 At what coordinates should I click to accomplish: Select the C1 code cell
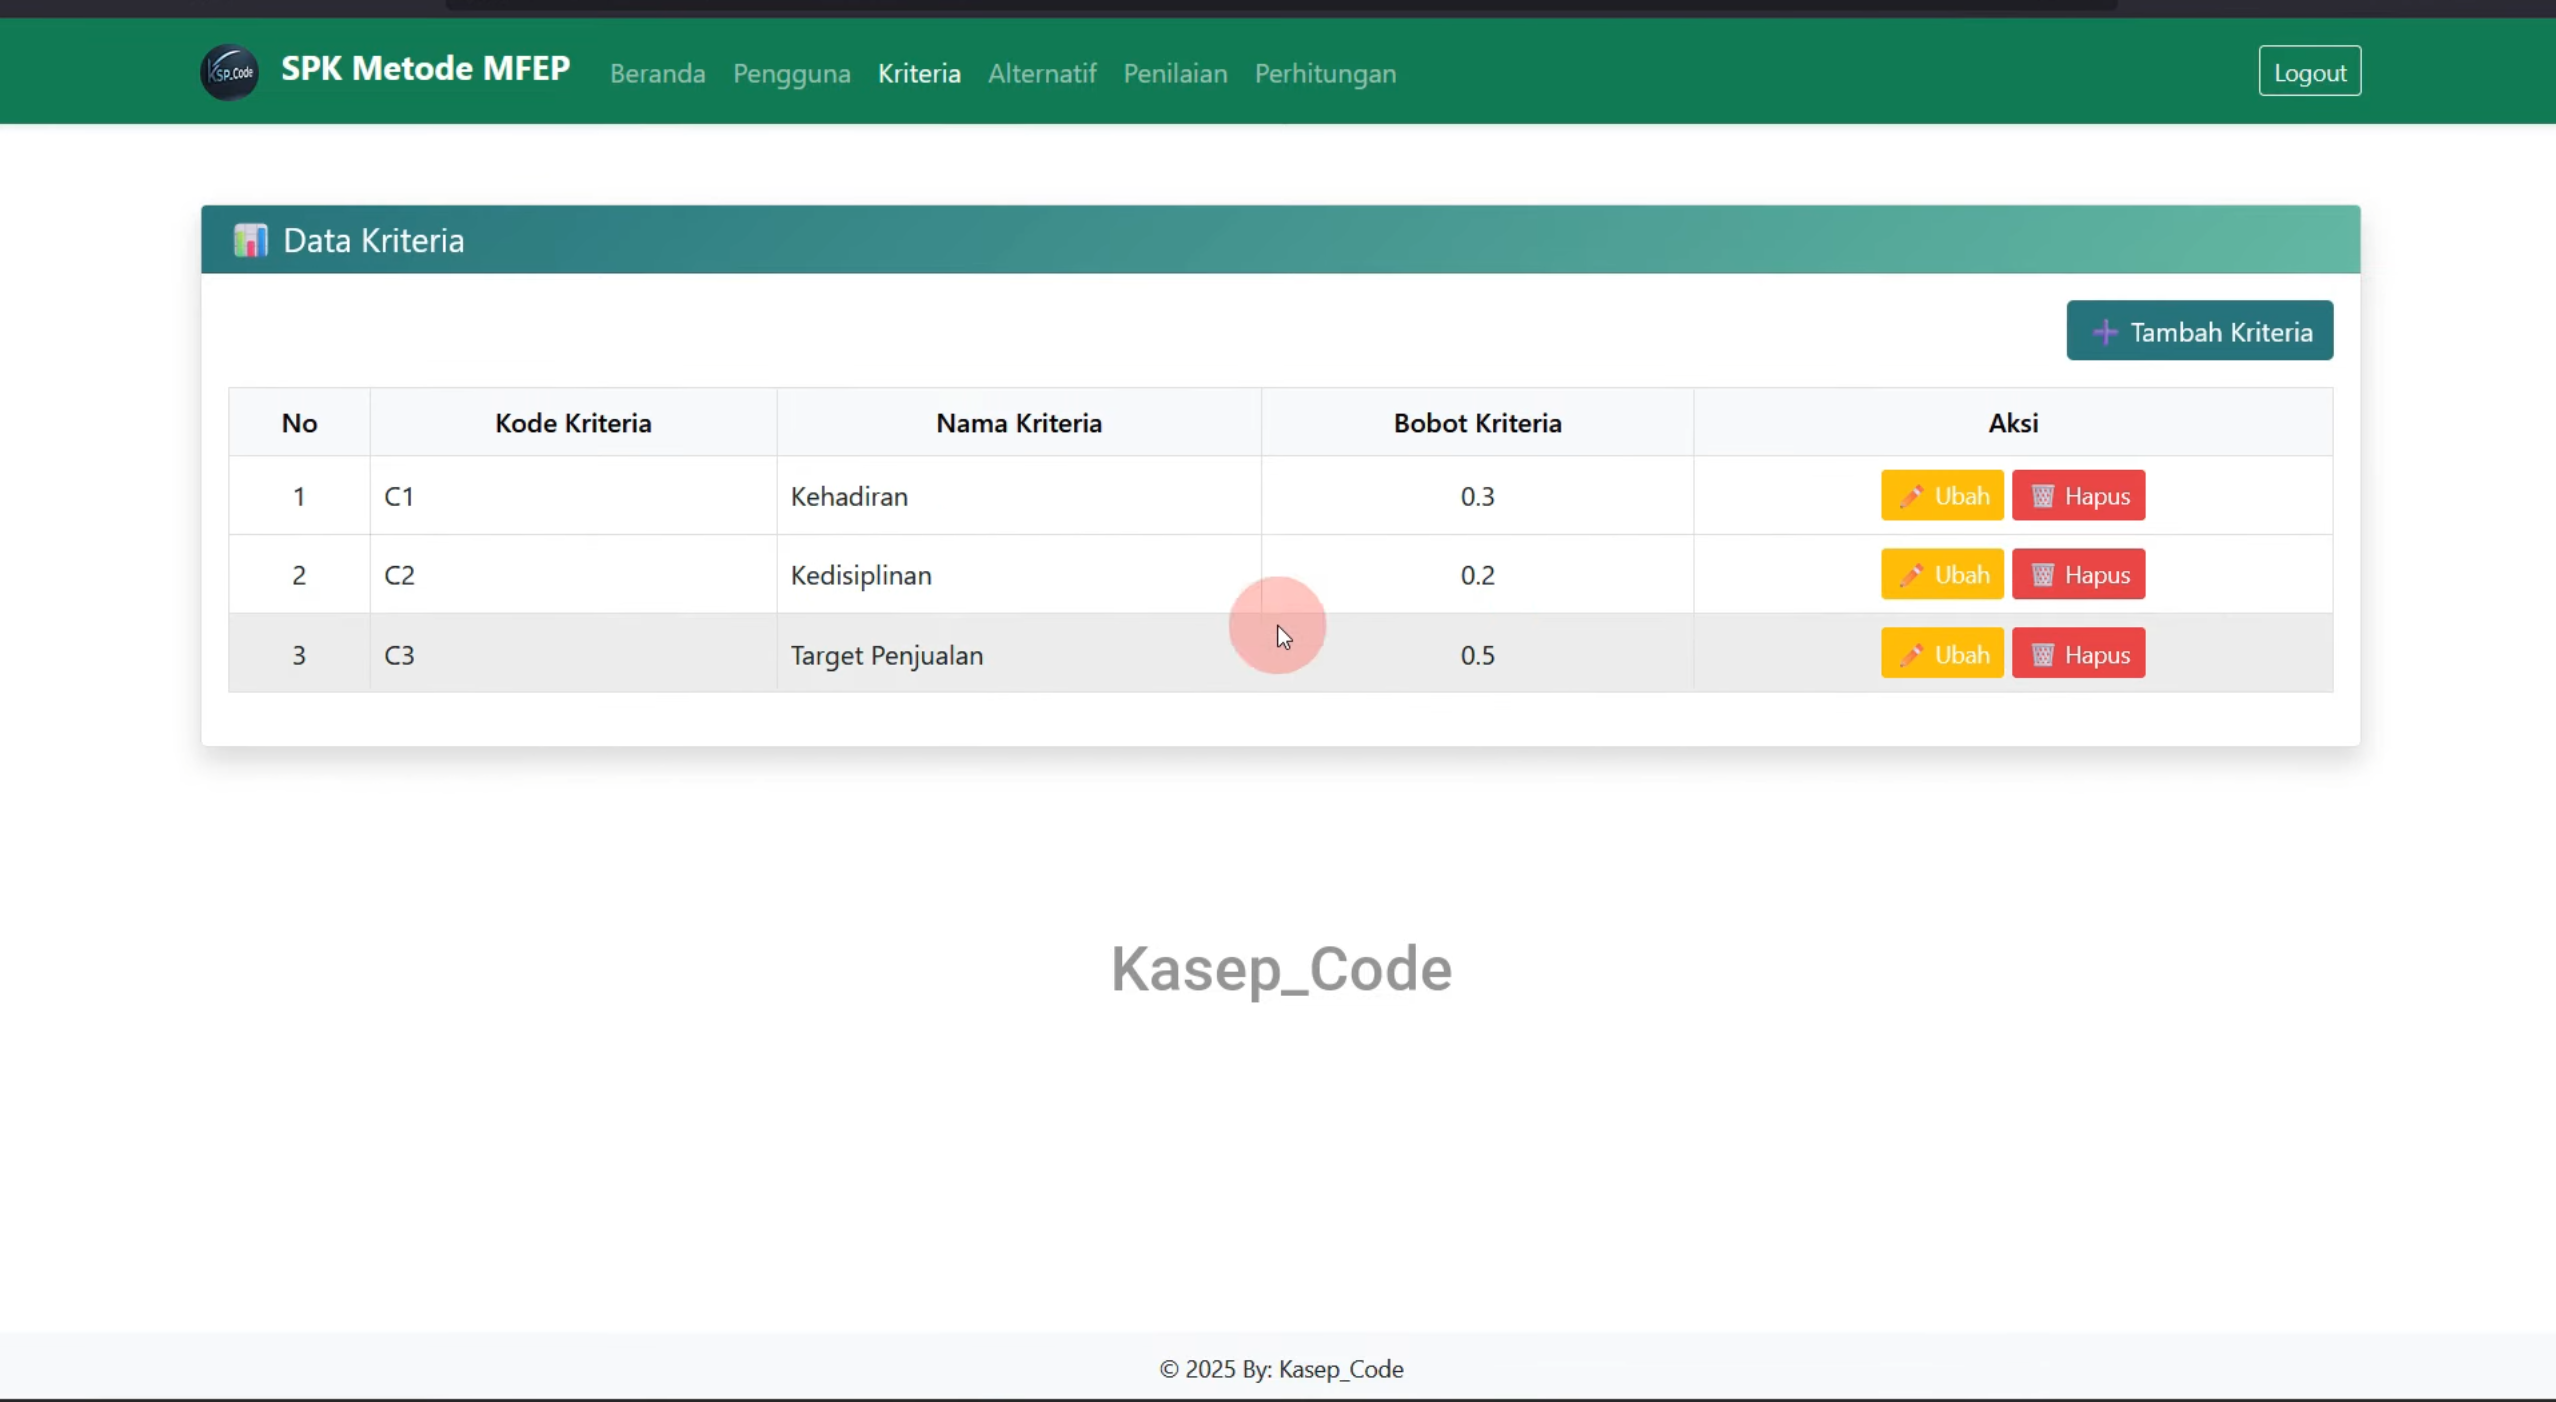(x=573, y=496)
